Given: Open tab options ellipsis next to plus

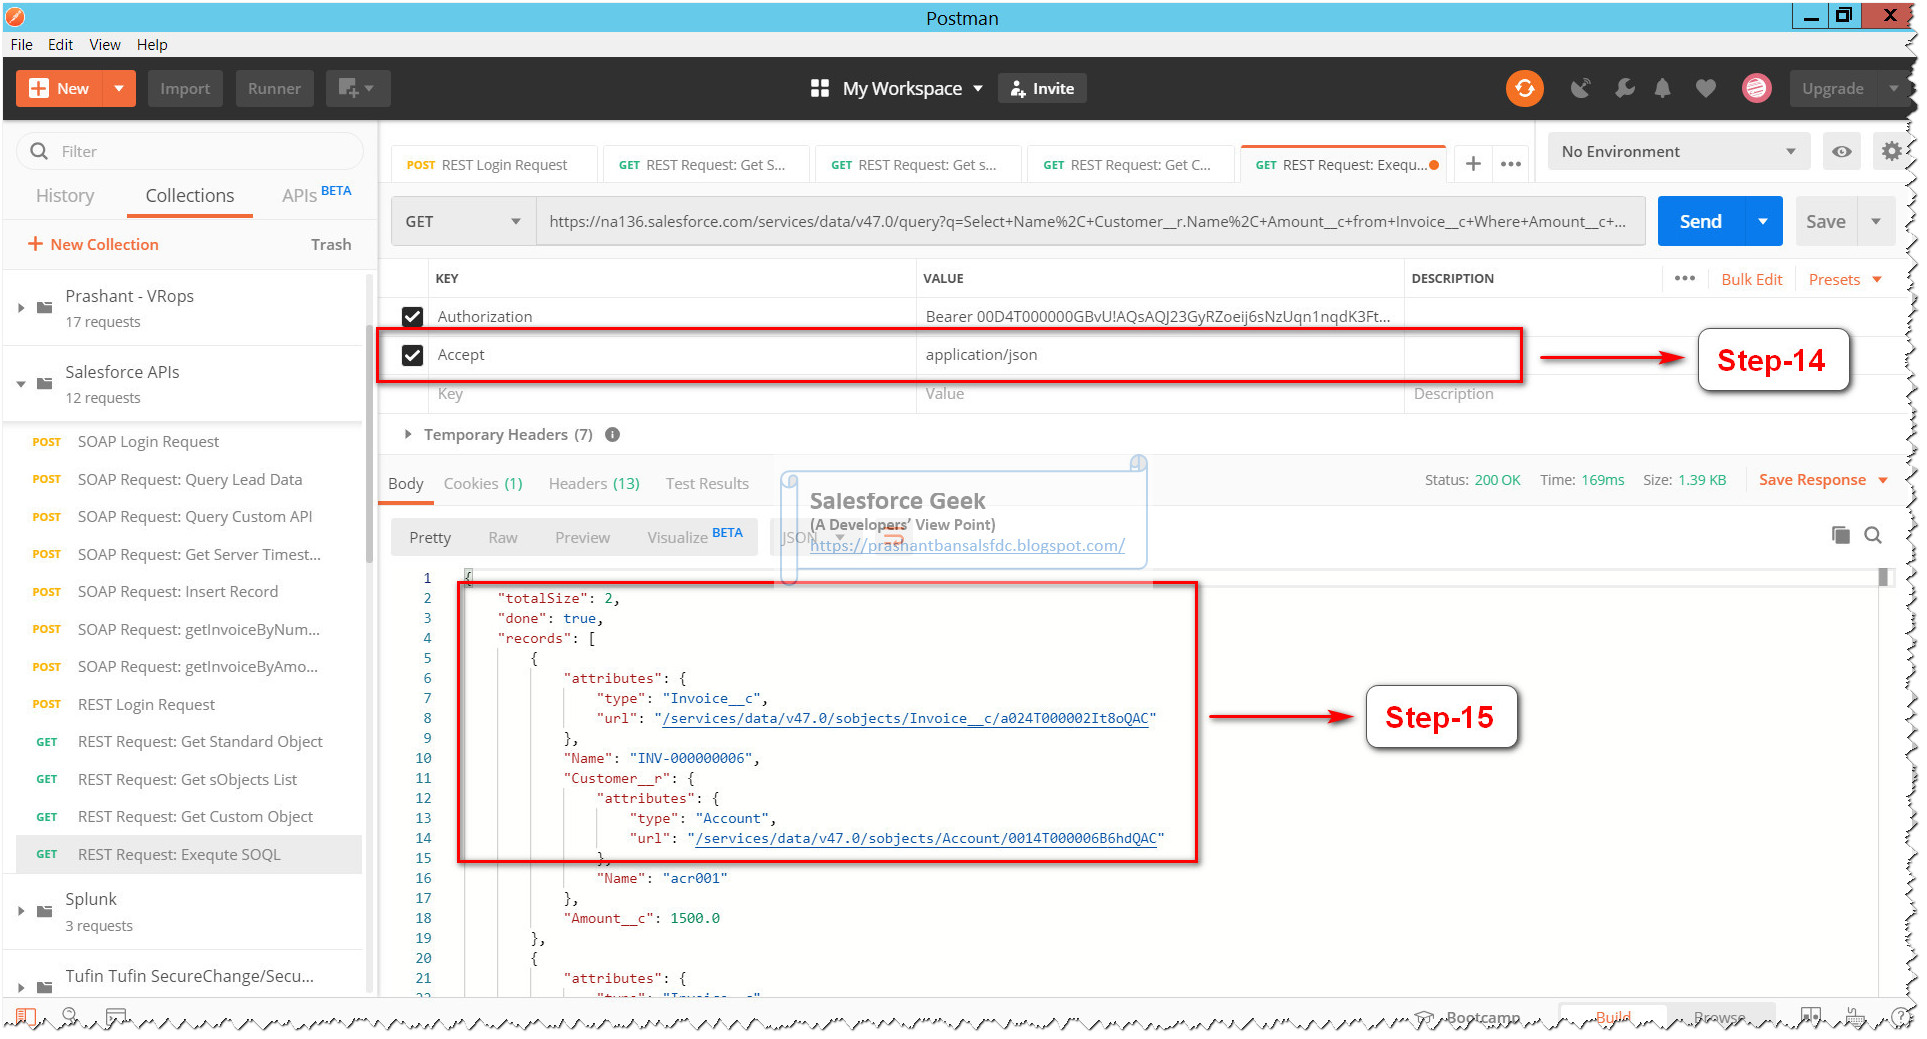Looking at the screenshot, I should pos(1511,164).
